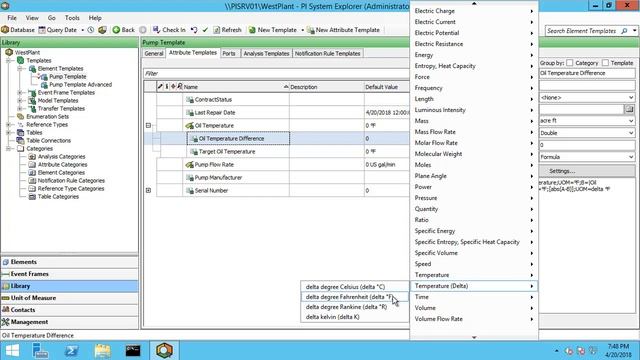This screenshot has height=360, width=640.
Task: Switch to the General tab
Action: click(x=154, y=53)
